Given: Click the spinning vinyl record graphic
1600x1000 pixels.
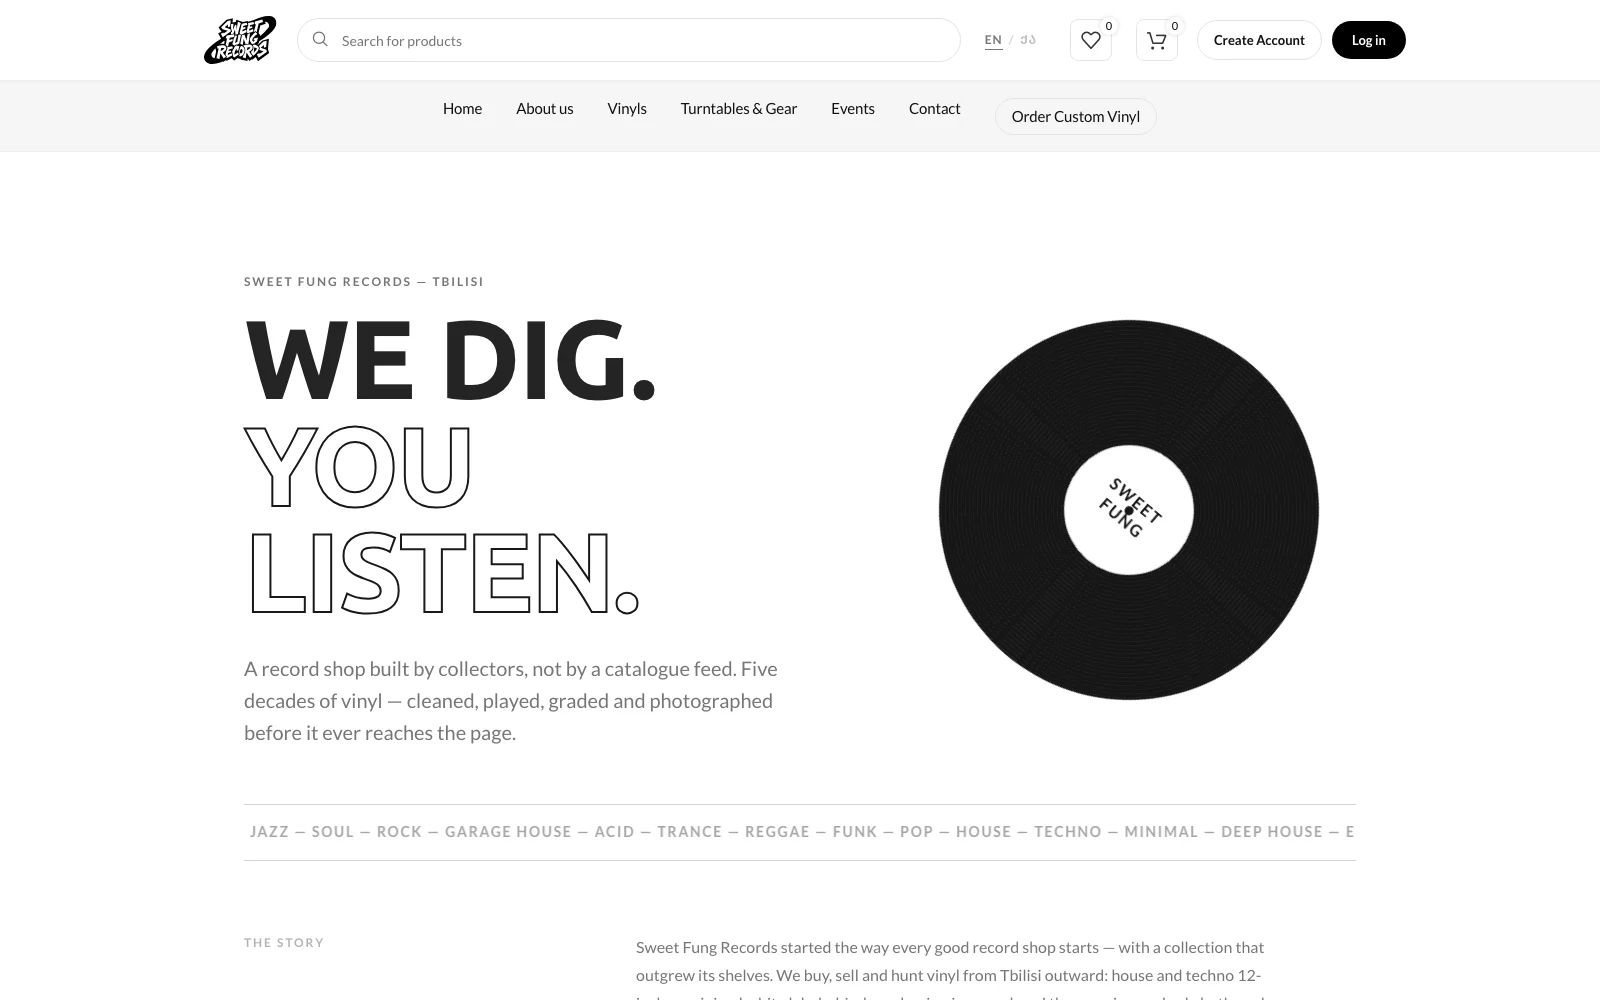Looking at the screenshot, I should [x=1129, y=510].
